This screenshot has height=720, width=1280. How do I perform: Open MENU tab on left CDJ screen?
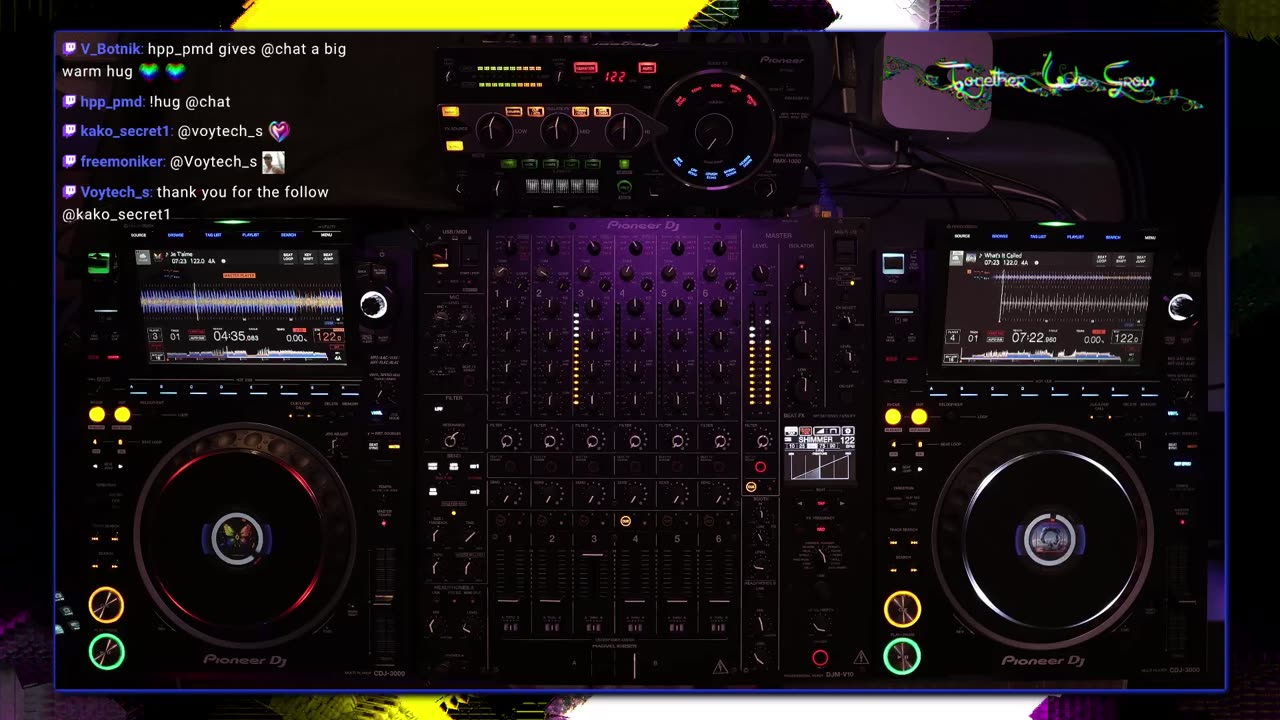[326, 235]
